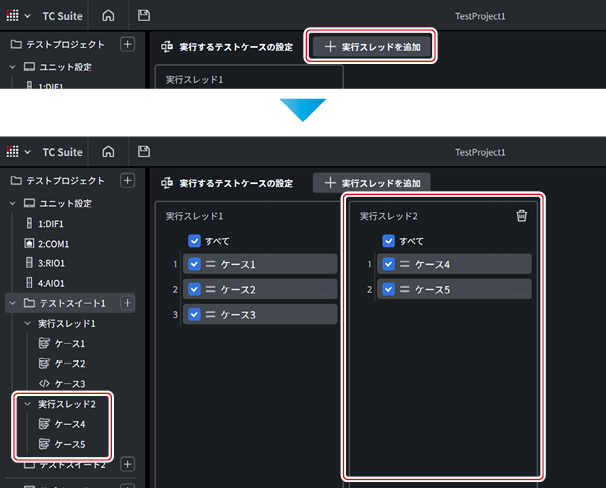Add item to テストスイート2 with plus icon
Image resolution: width=606 pixels, height=488 pixels.
127,464
